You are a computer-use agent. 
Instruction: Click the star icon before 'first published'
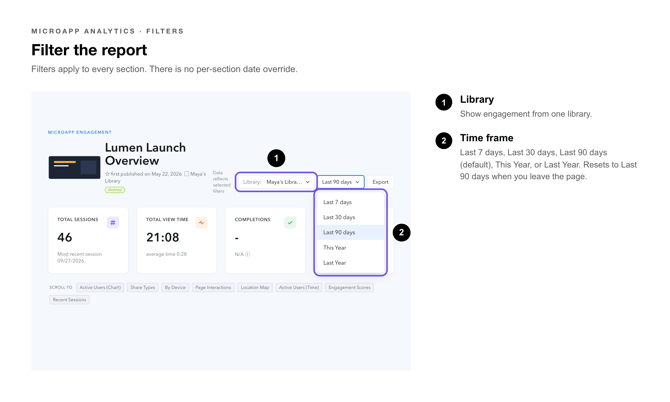pos(107,174)
